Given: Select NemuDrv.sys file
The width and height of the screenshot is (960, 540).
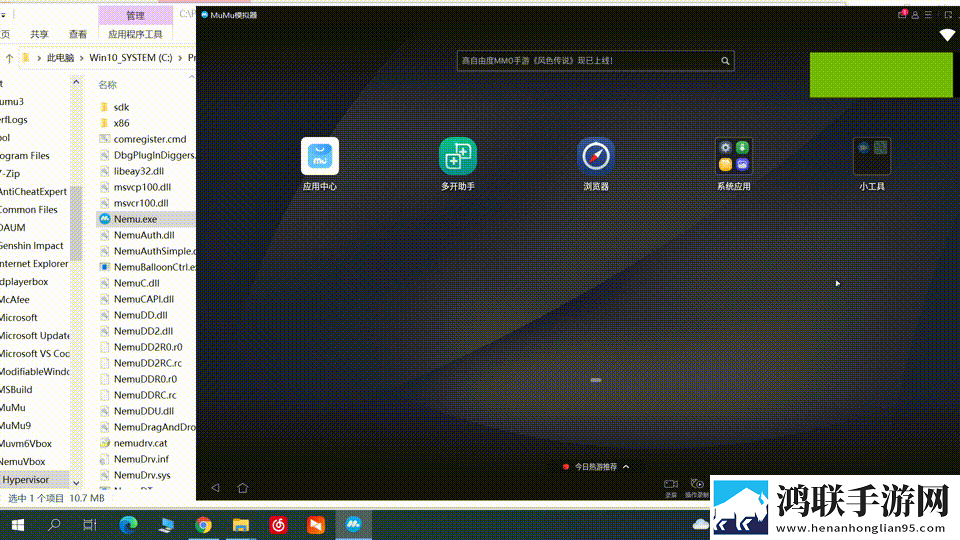Looking at the screenshot, I should [x=142, y=474].
